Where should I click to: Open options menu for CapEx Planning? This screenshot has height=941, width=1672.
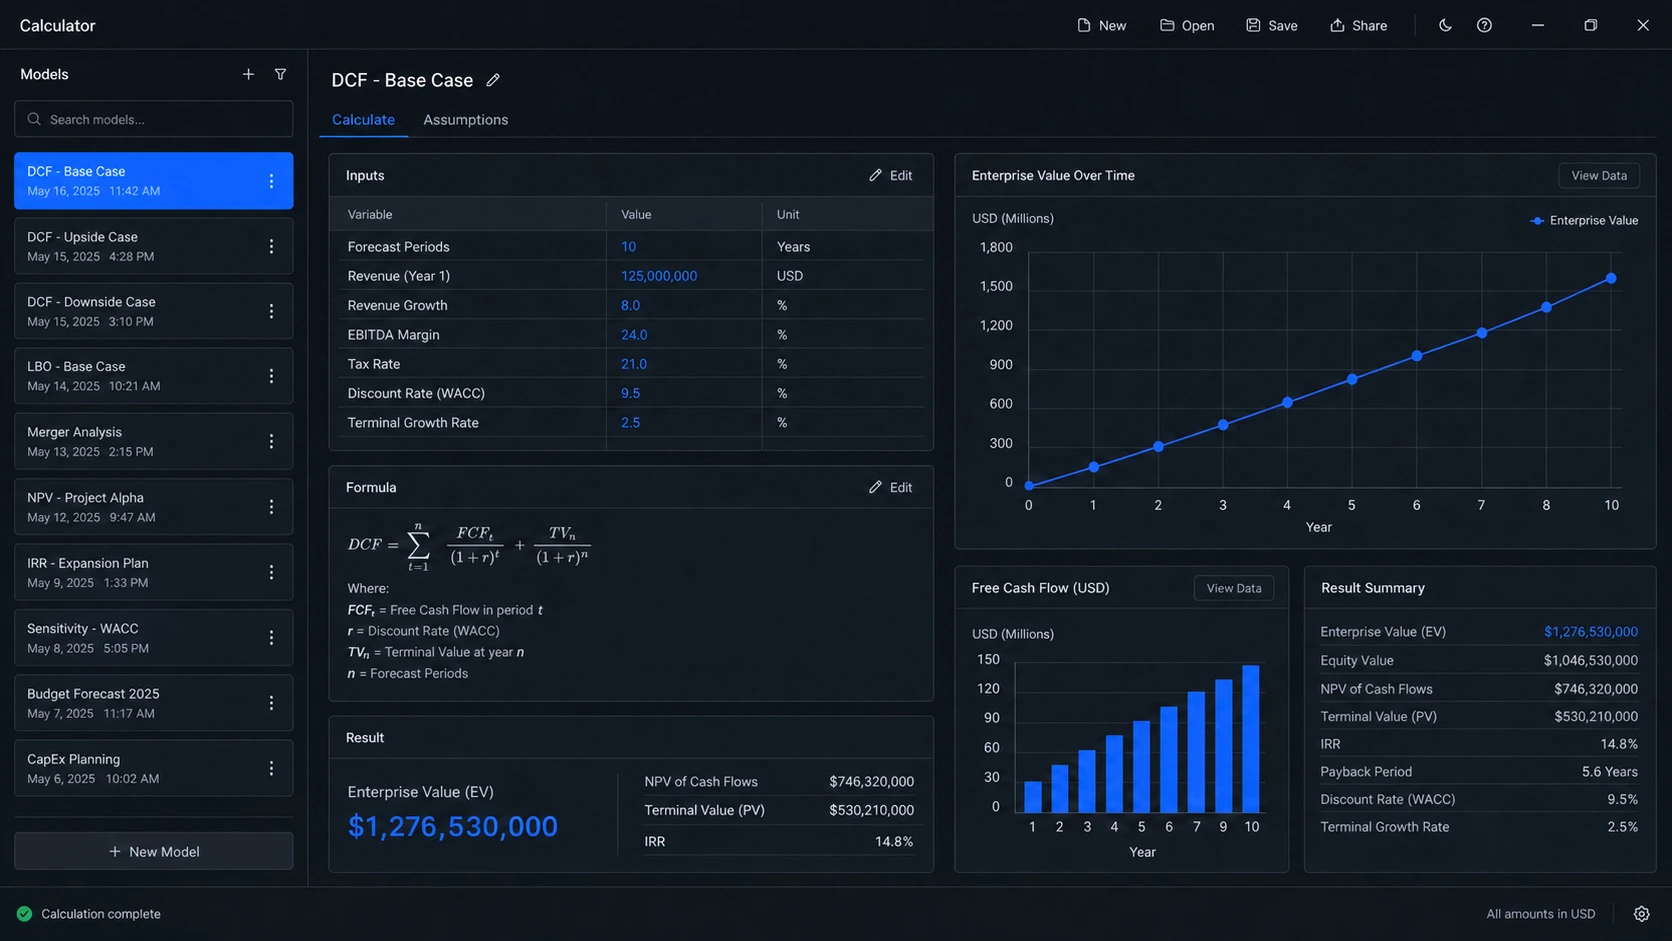(271, 768)
